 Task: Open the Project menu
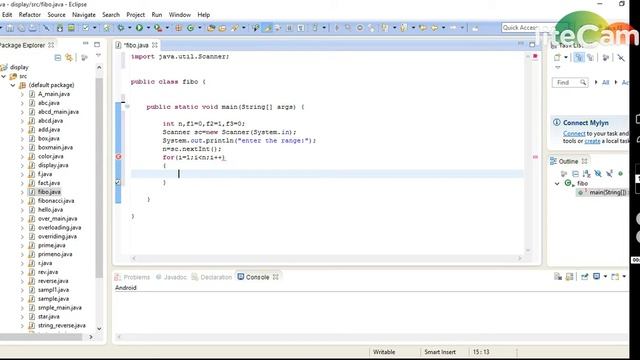tap(136, 15)
